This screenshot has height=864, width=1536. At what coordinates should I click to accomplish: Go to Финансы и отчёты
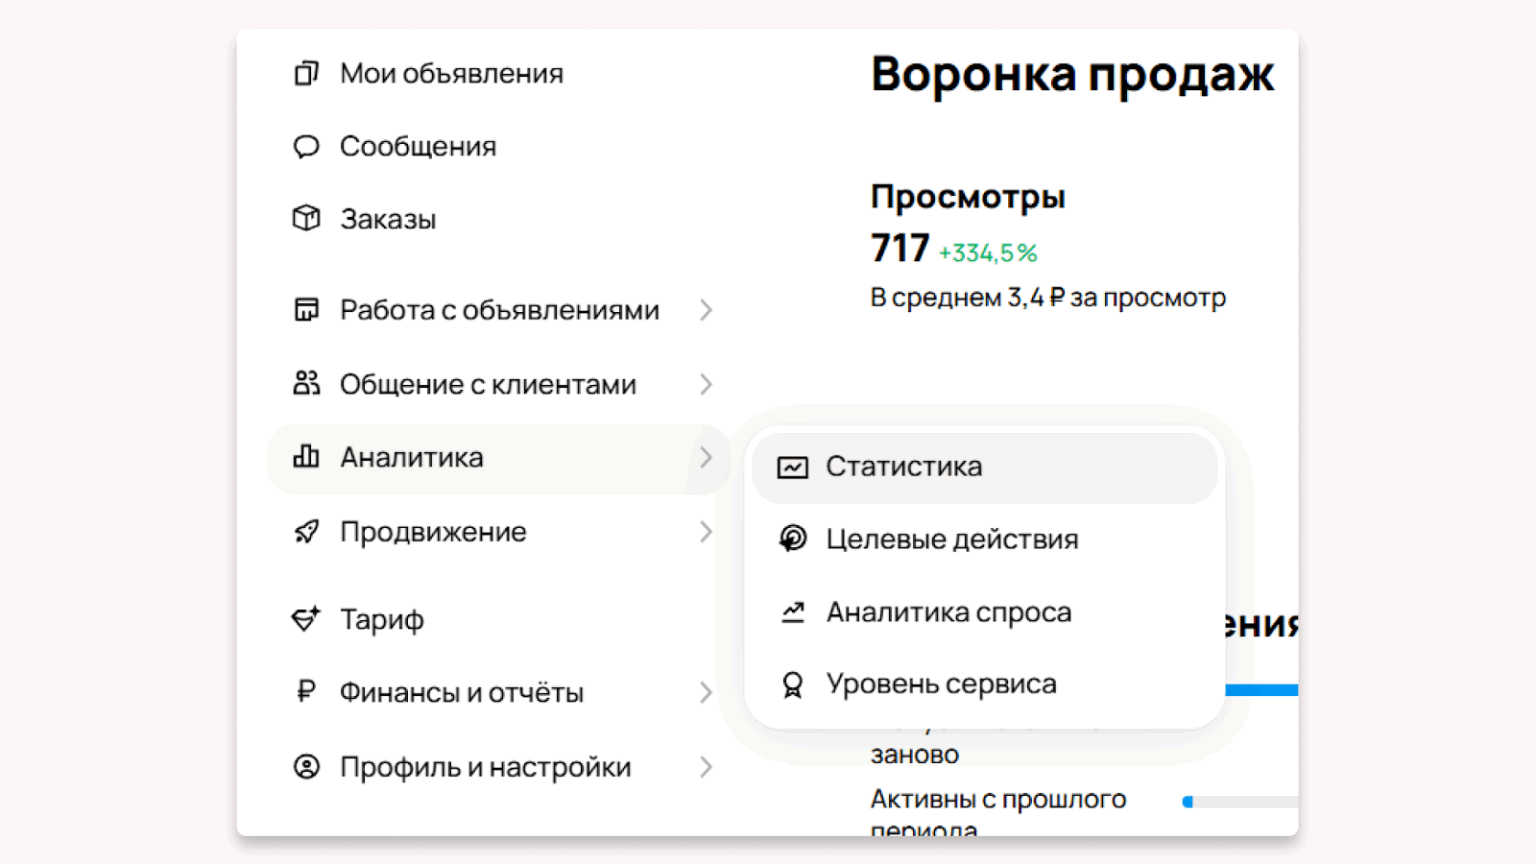(x=461, y=692)
